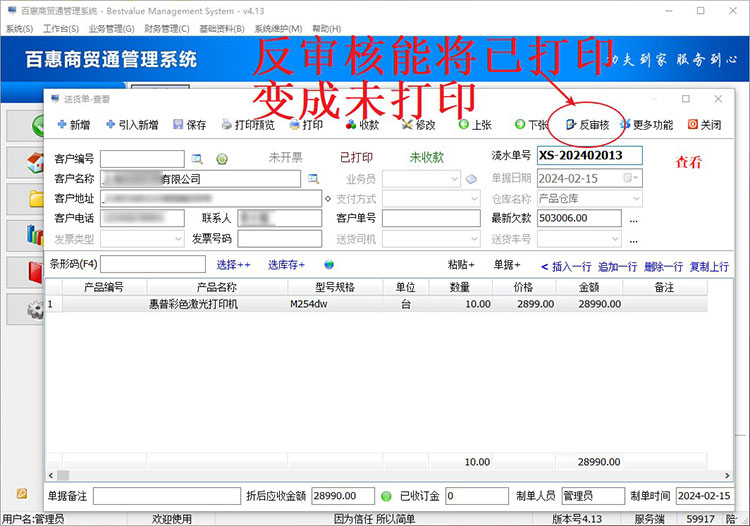Click the lookup icon beside 客户编号

pyautogui.click(x=197, y=159)
